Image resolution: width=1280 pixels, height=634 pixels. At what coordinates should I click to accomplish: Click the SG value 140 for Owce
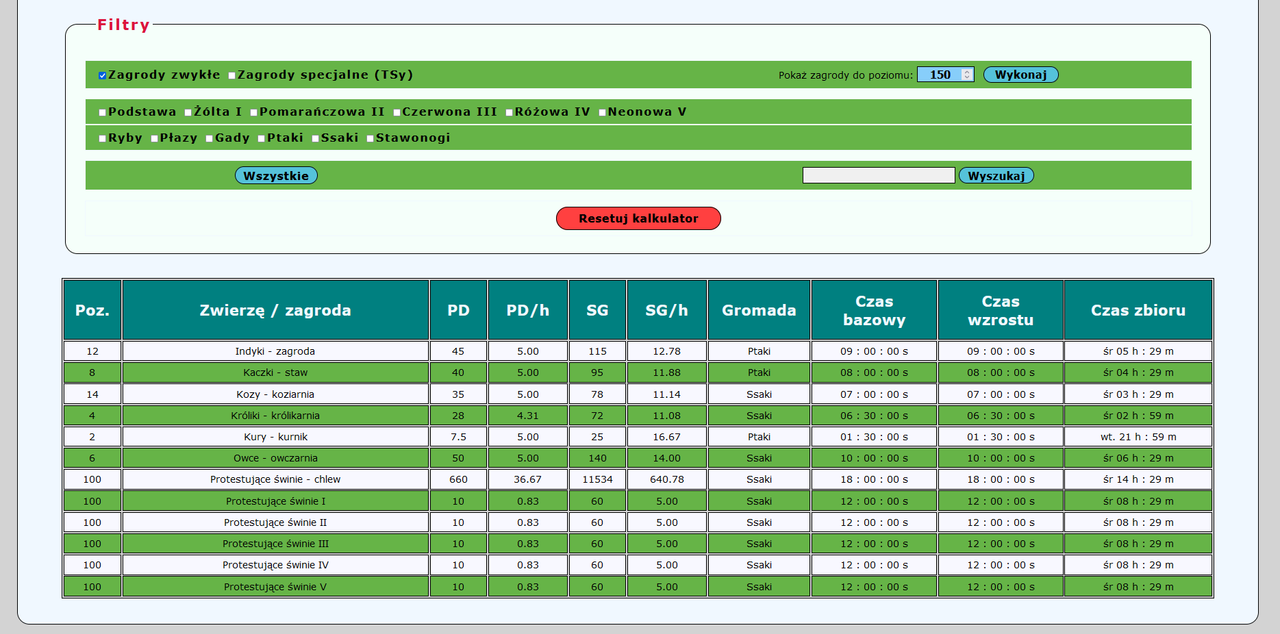[597, 458]
